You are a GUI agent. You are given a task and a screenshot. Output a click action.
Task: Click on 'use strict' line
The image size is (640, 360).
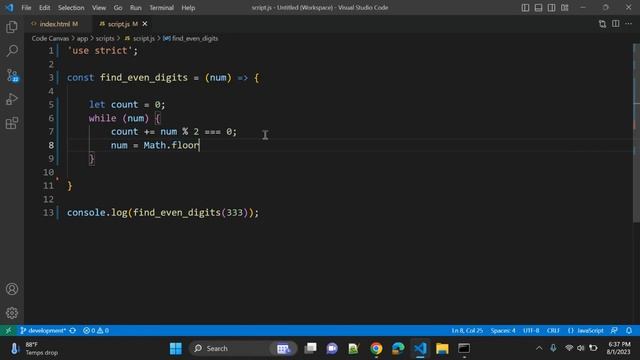click(102, 51)
